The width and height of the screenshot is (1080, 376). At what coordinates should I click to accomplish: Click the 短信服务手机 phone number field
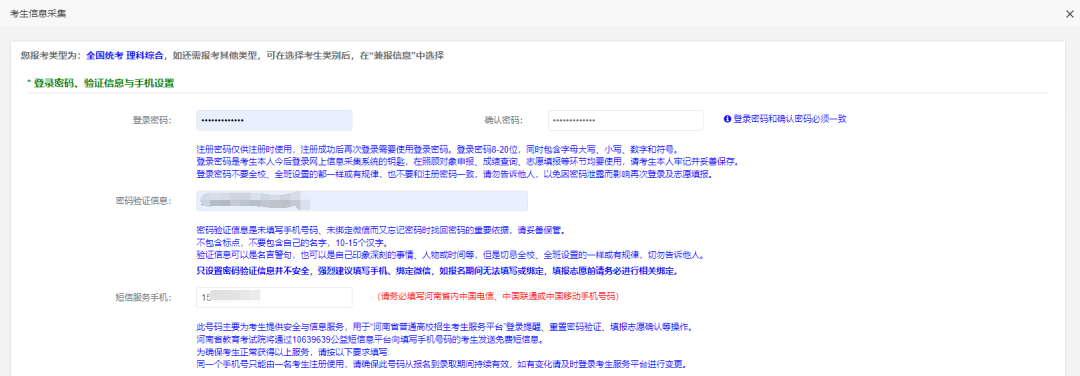(x=274, y=297)
